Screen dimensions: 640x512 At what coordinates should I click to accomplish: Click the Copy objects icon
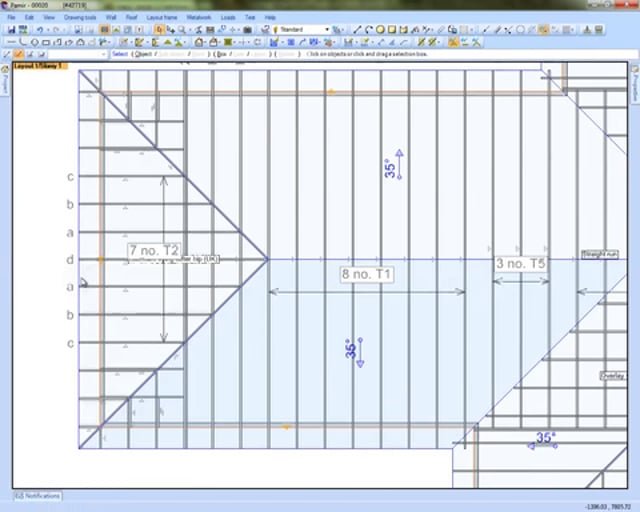452,29
